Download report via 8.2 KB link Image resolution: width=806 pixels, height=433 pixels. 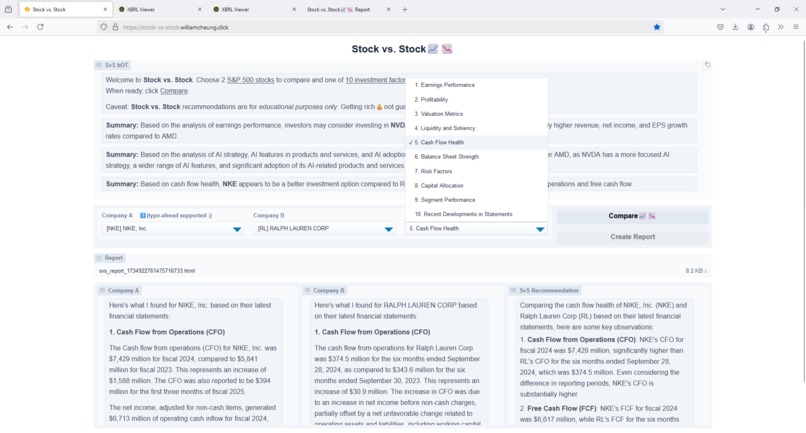click(x=696, y=270)
